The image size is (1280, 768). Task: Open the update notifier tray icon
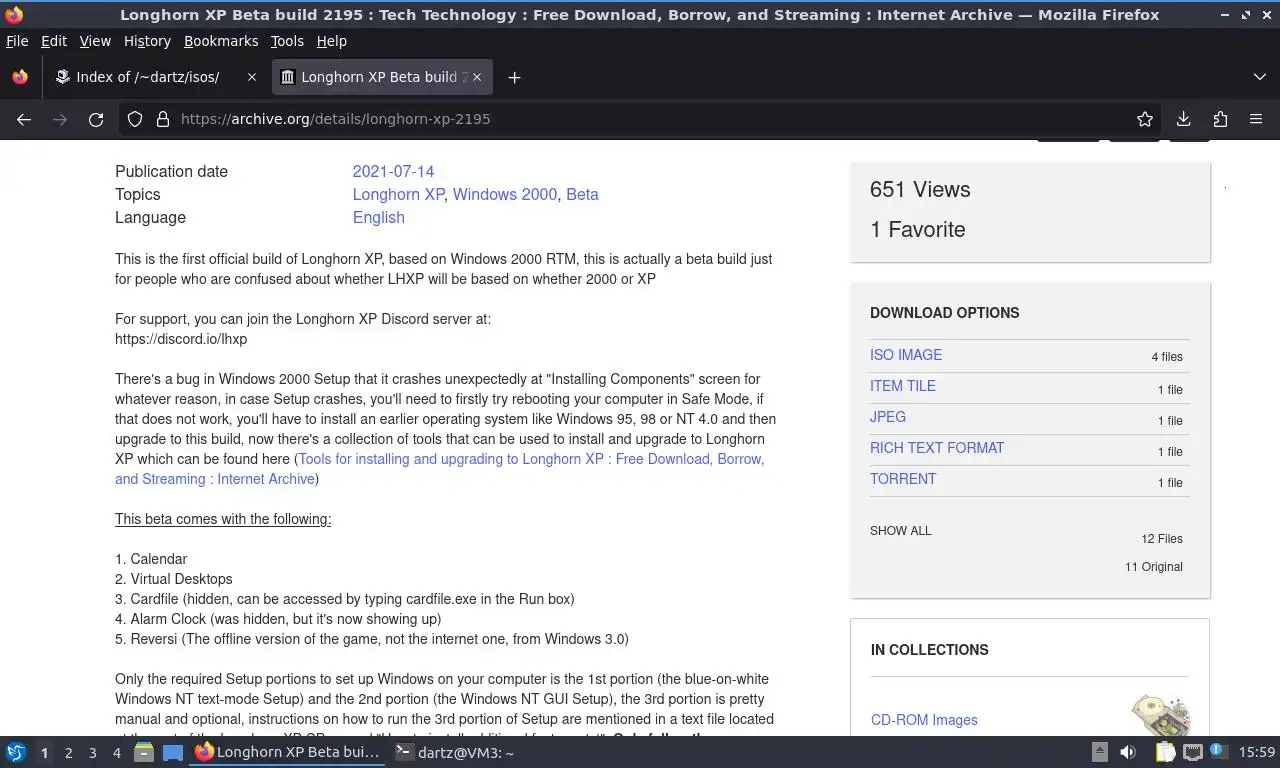coord(1218,752)
